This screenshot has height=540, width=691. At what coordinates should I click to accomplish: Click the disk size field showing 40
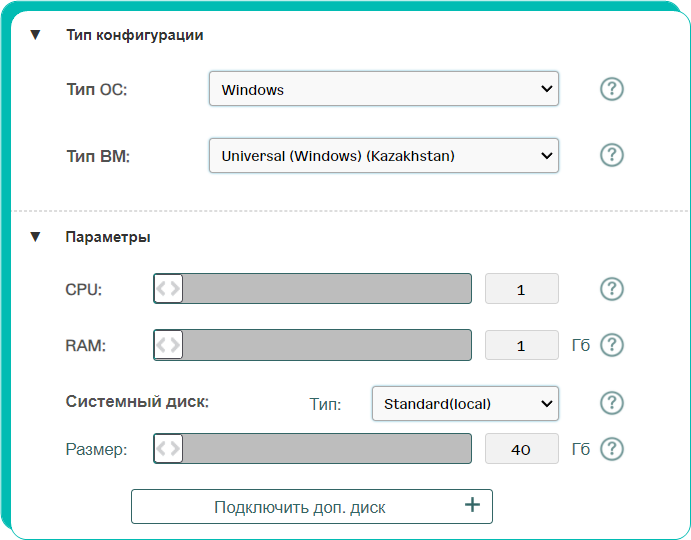522,449
